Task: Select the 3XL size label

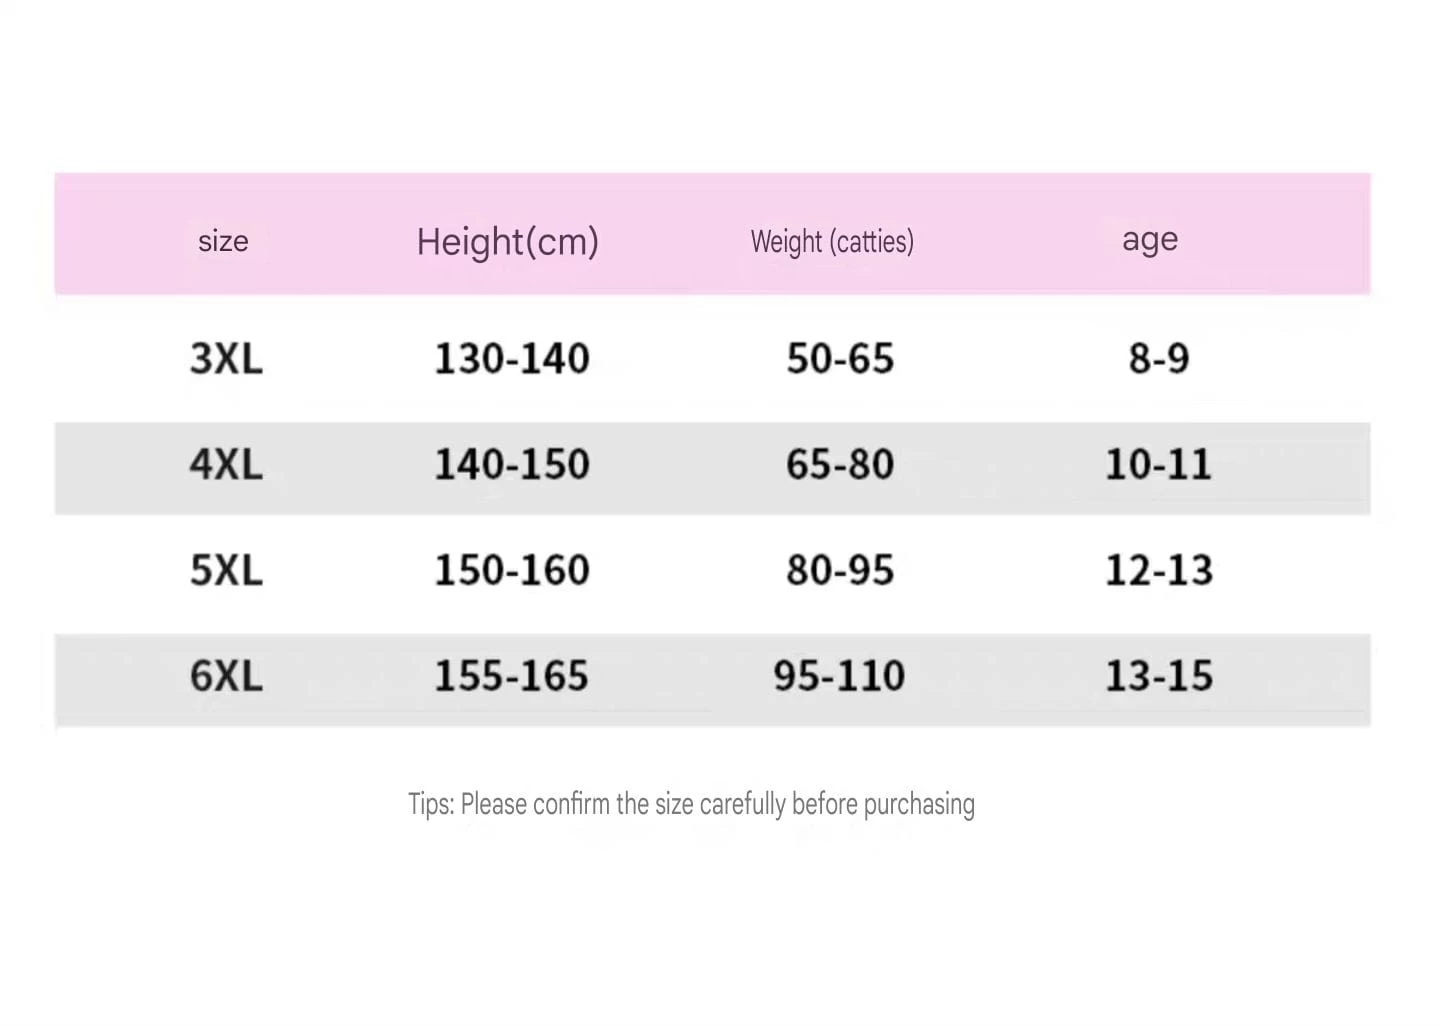Action: pyautogui.click(x=226, y=358)
